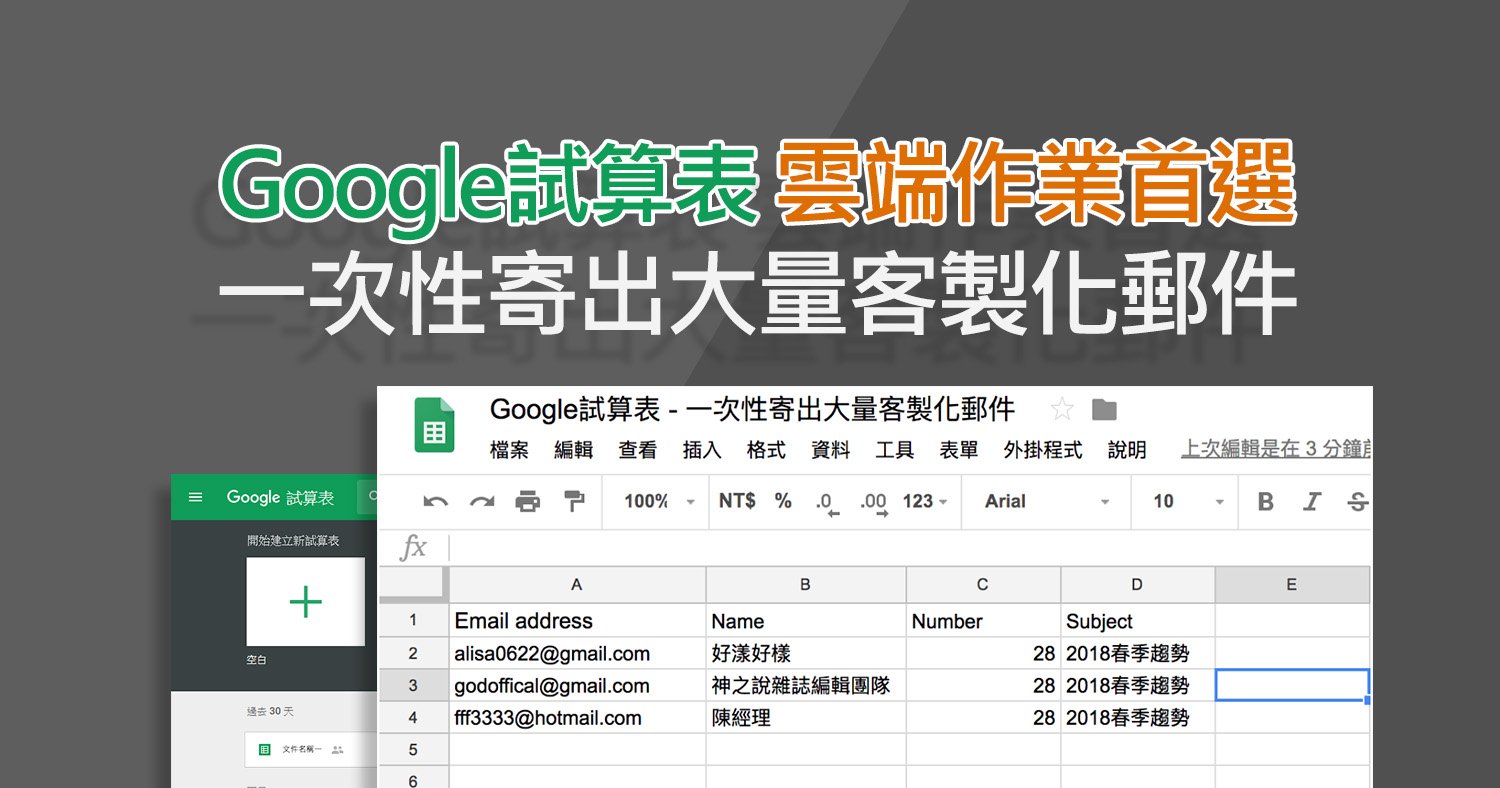1500x788 pixels.
Task: Open the 查看 menu
Action: pyautogui.click(x=637, y=450)
